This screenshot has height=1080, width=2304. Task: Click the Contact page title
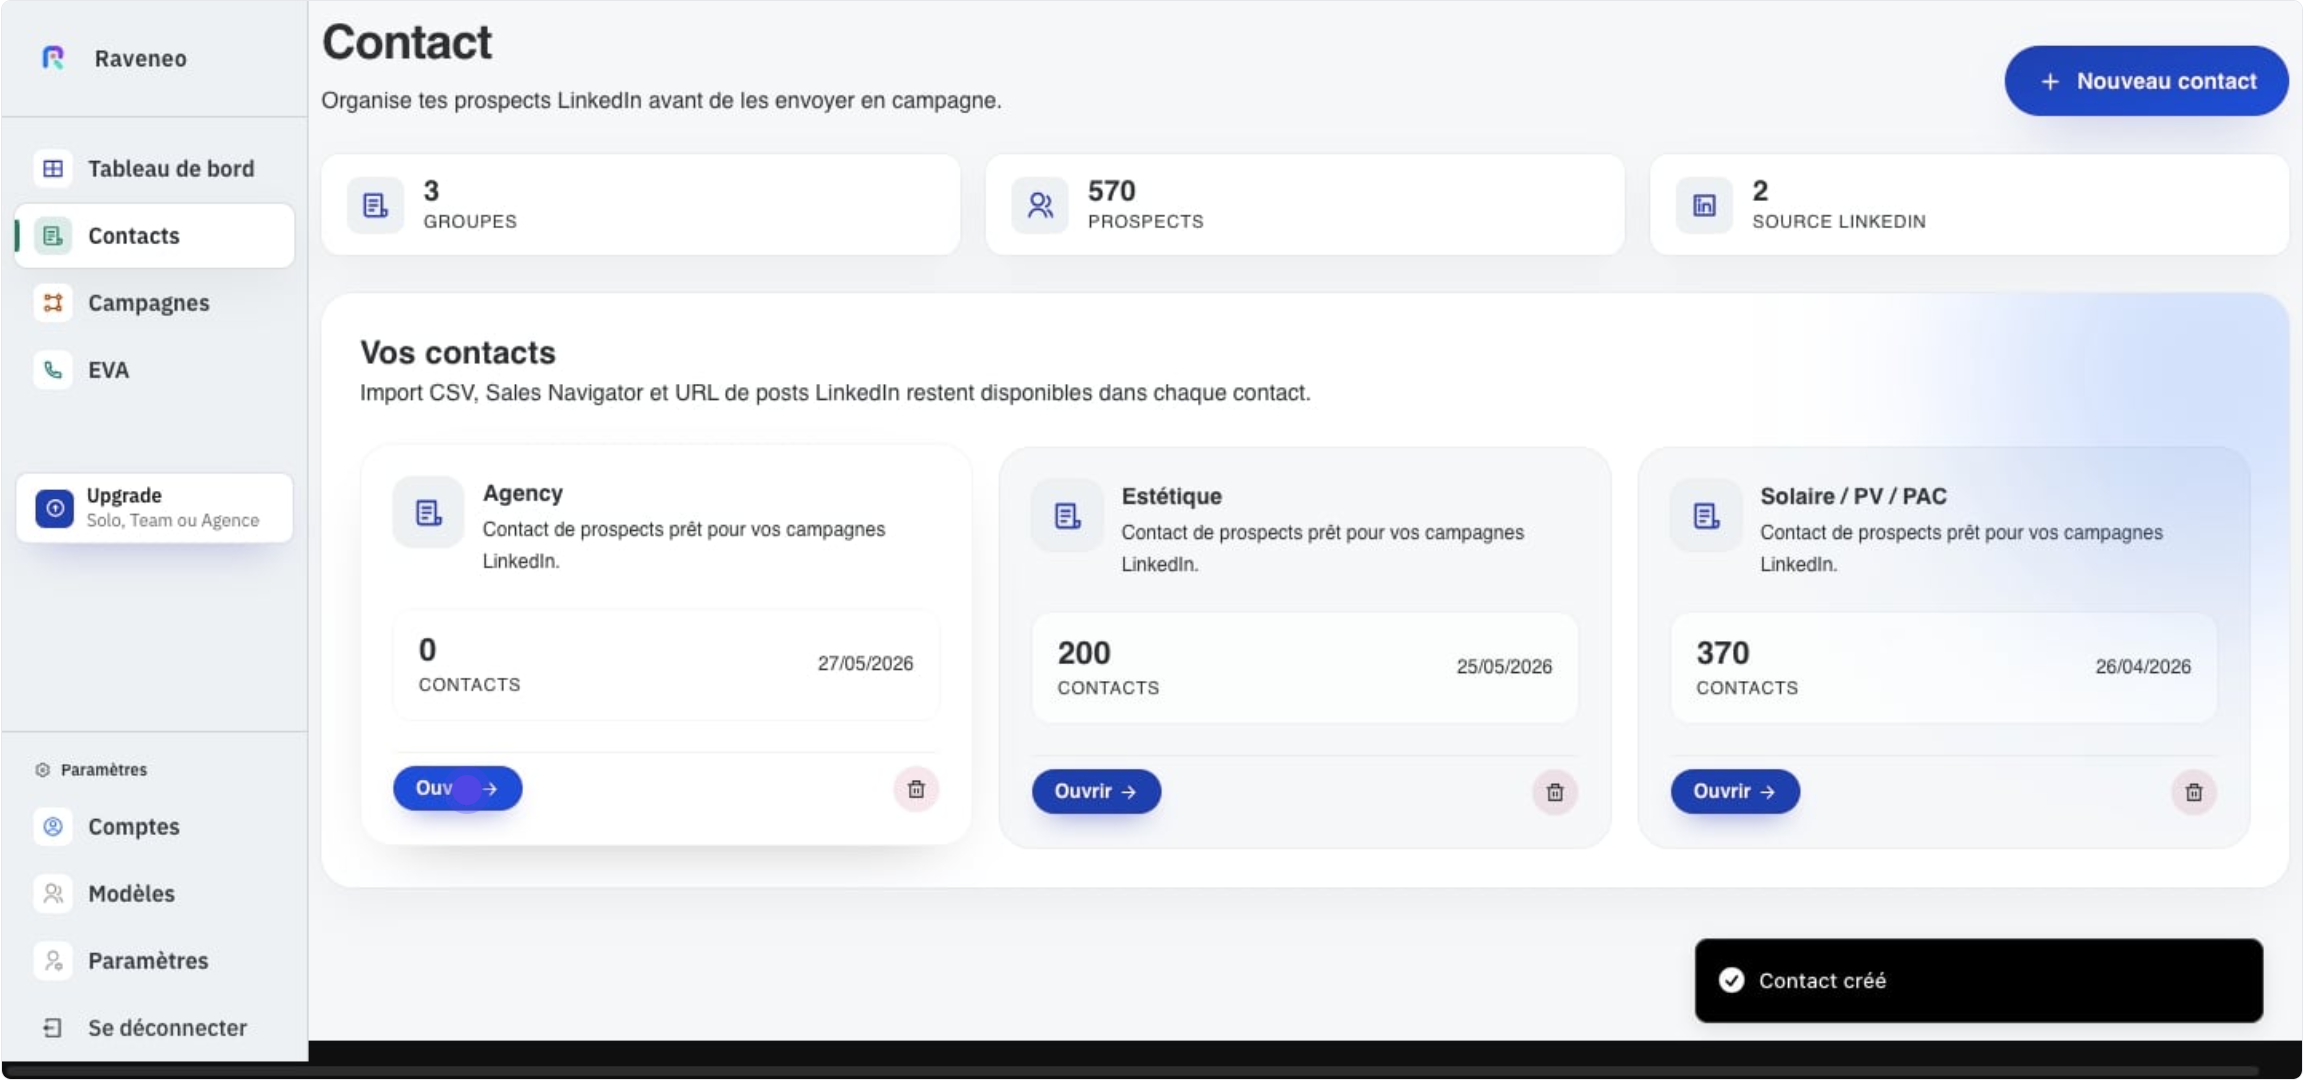(x=407, y=42)
